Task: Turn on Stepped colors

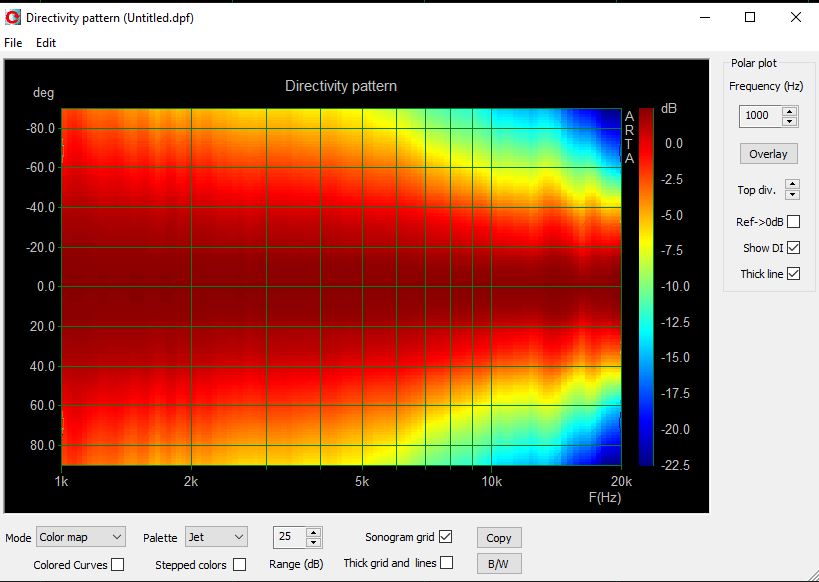Action: pos(240,565)
